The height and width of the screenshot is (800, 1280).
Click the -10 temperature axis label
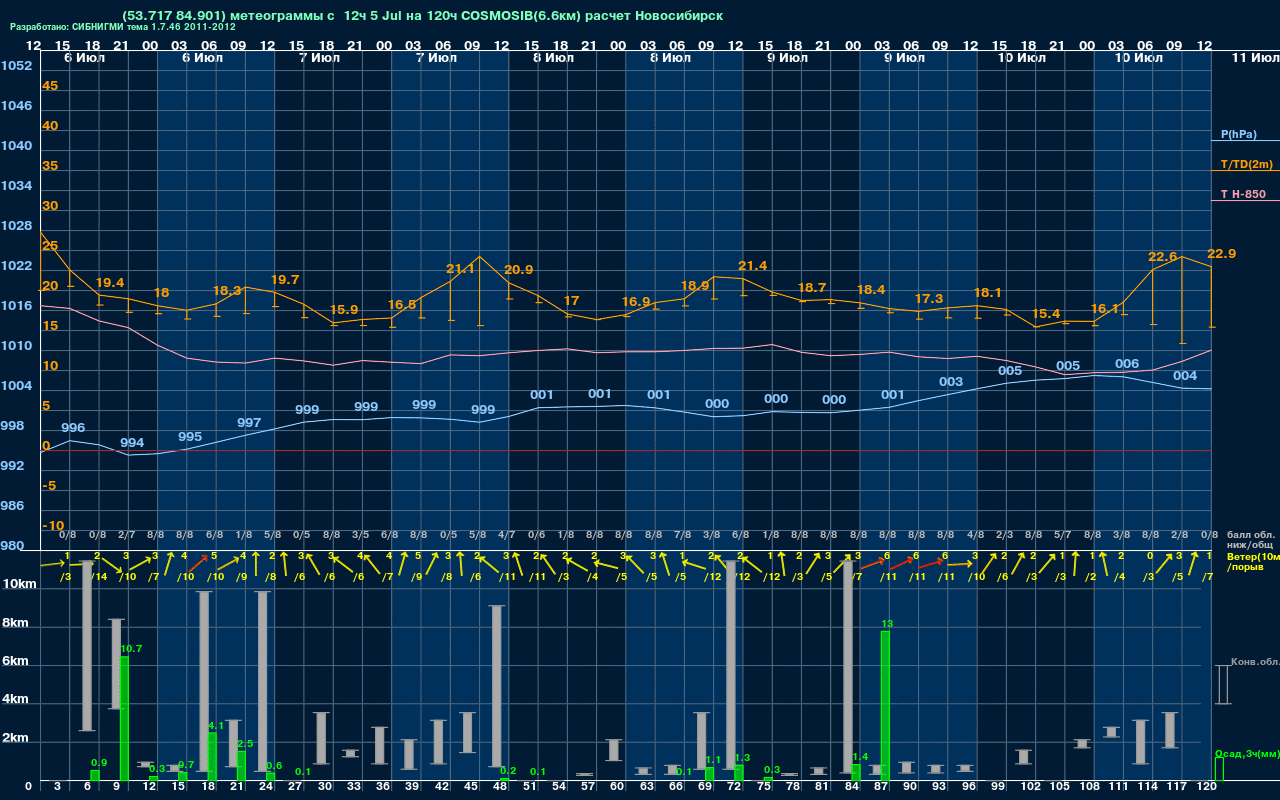coord(53,526)
